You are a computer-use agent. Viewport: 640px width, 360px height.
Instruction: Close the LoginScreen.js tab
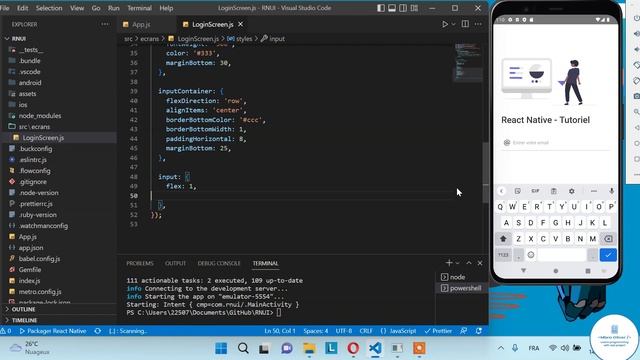pos(240,24)
